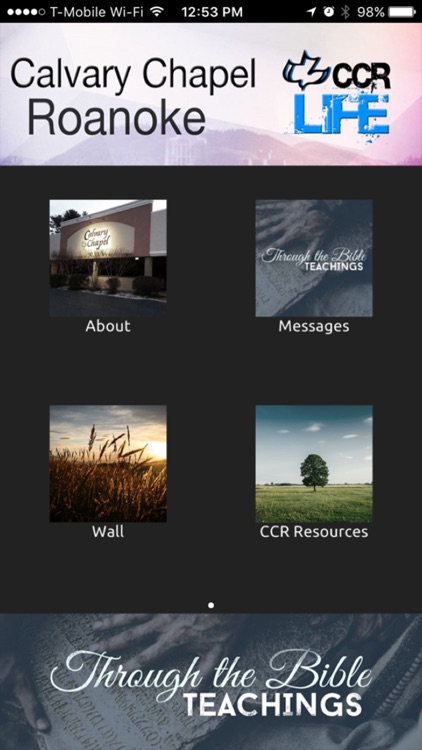Tap the About label
The width and height of the screenshot is (422, 750).
click(108, 326)
